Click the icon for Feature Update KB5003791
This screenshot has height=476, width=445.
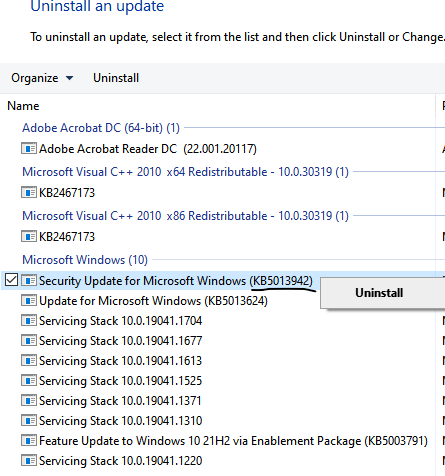point(29,441)
